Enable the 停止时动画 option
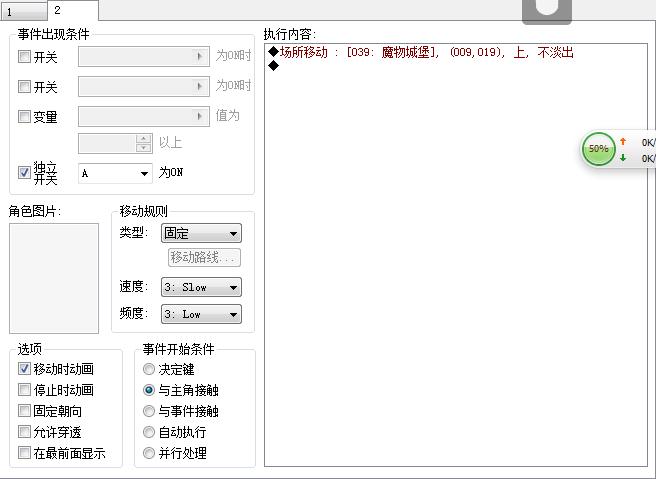Viewport: 656px width, 479px height. point(24,389)
